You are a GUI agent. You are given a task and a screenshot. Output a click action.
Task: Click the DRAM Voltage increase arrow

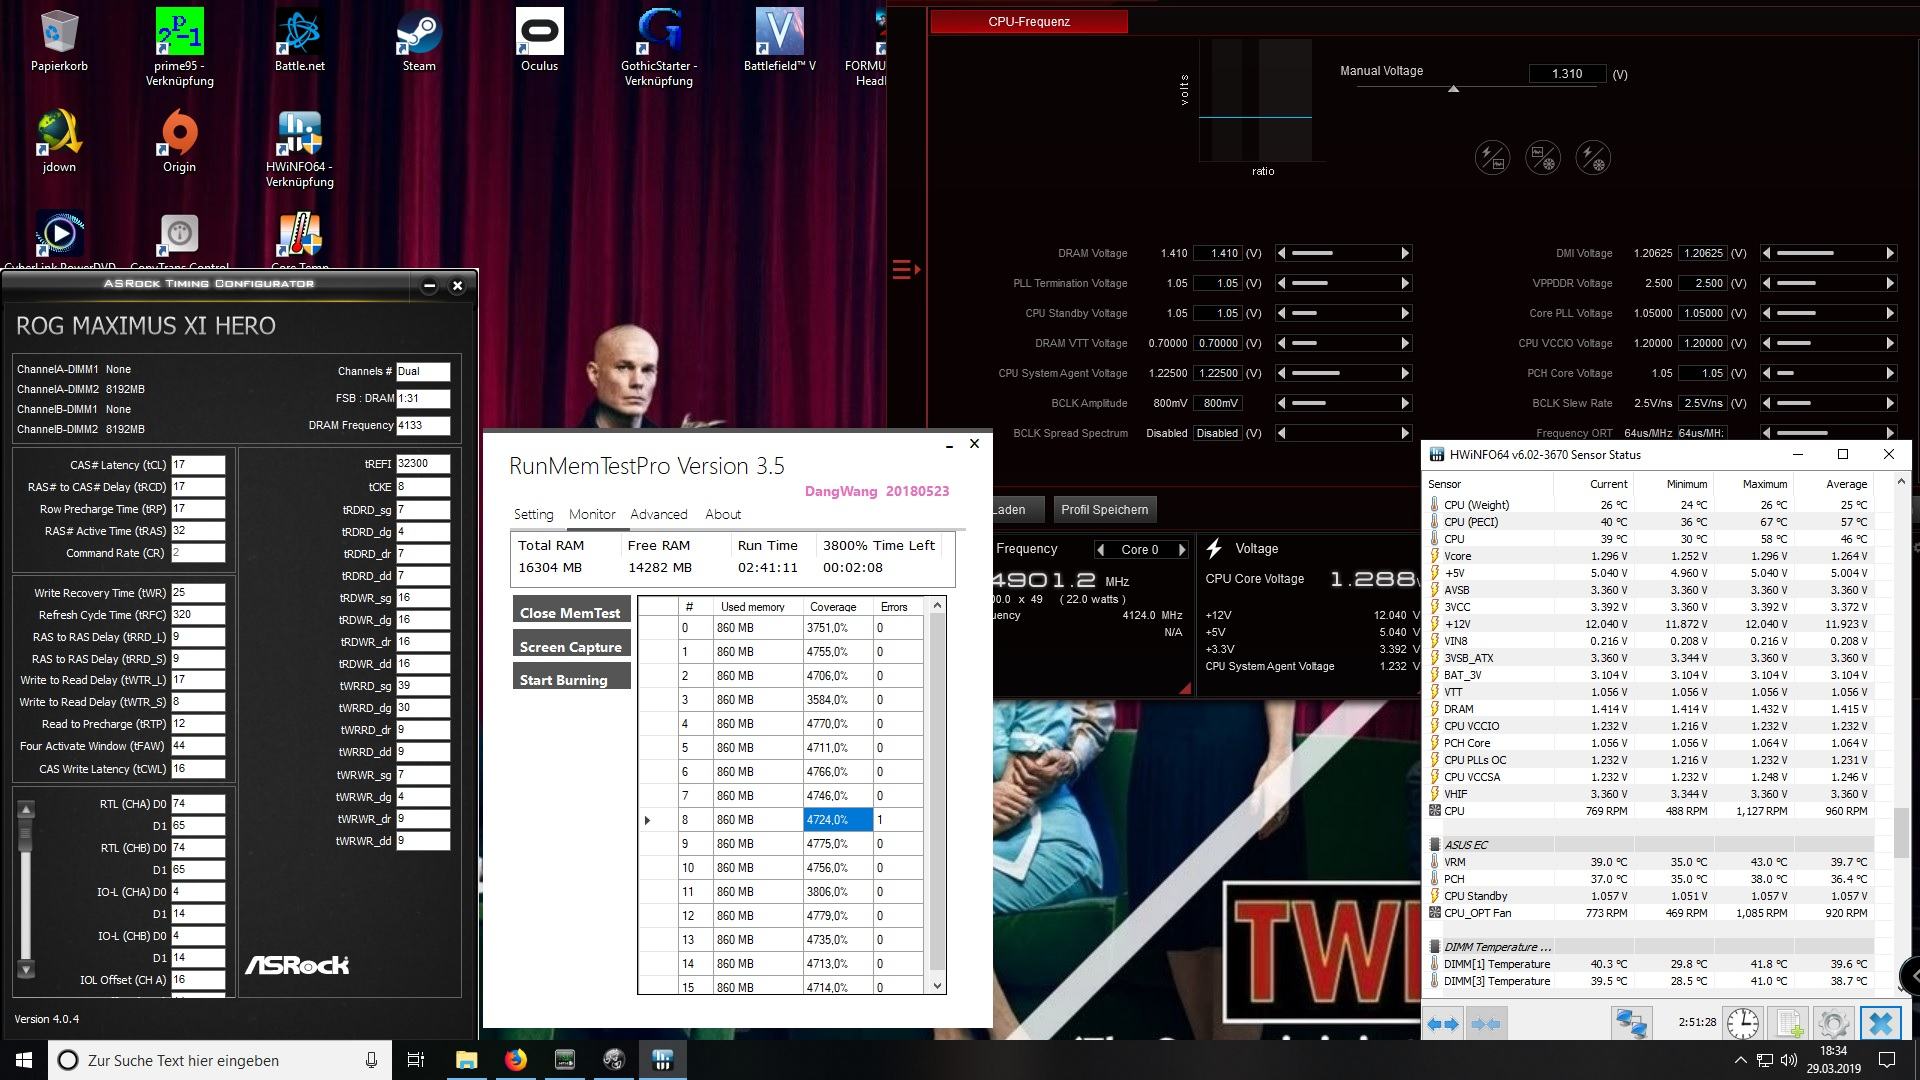pos(1404,253)
